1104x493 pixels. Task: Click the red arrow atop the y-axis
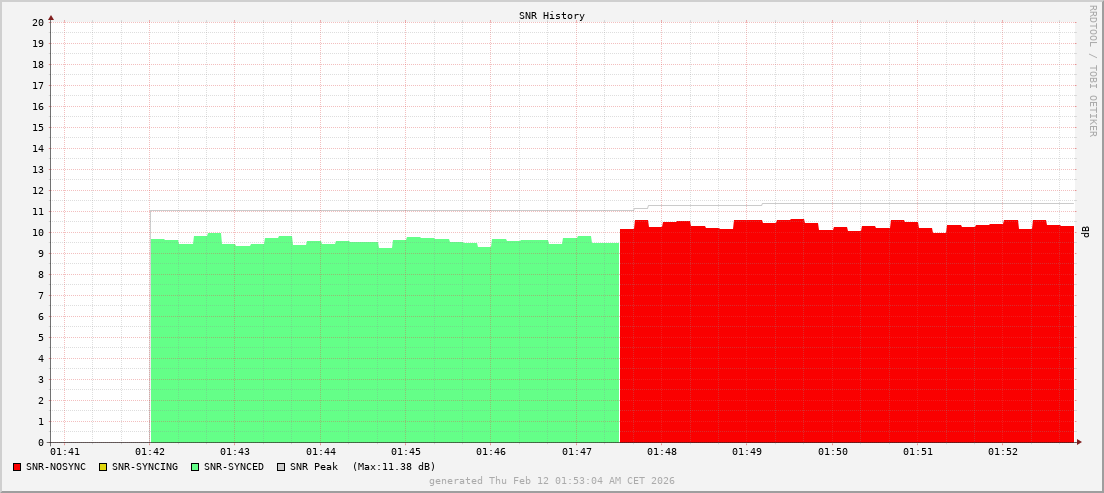click(51, 17)
